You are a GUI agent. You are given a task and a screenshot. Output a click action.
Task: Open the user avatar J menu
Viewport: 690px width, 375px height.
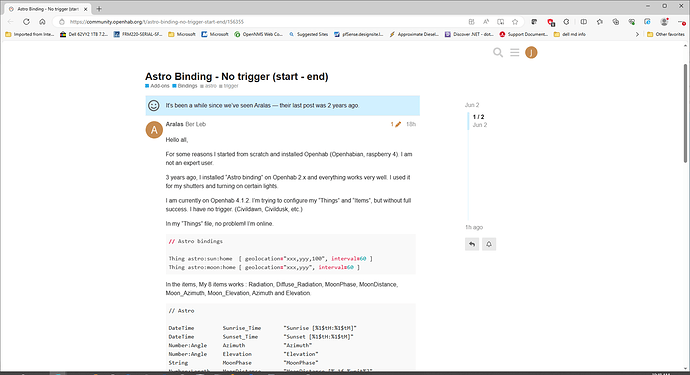pyautogui.click(x=531, y=52)
